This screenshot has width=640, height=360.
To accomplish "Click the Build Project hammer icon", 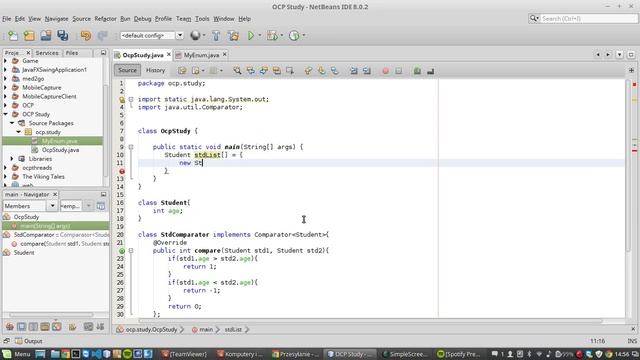I will coord(216,36).
